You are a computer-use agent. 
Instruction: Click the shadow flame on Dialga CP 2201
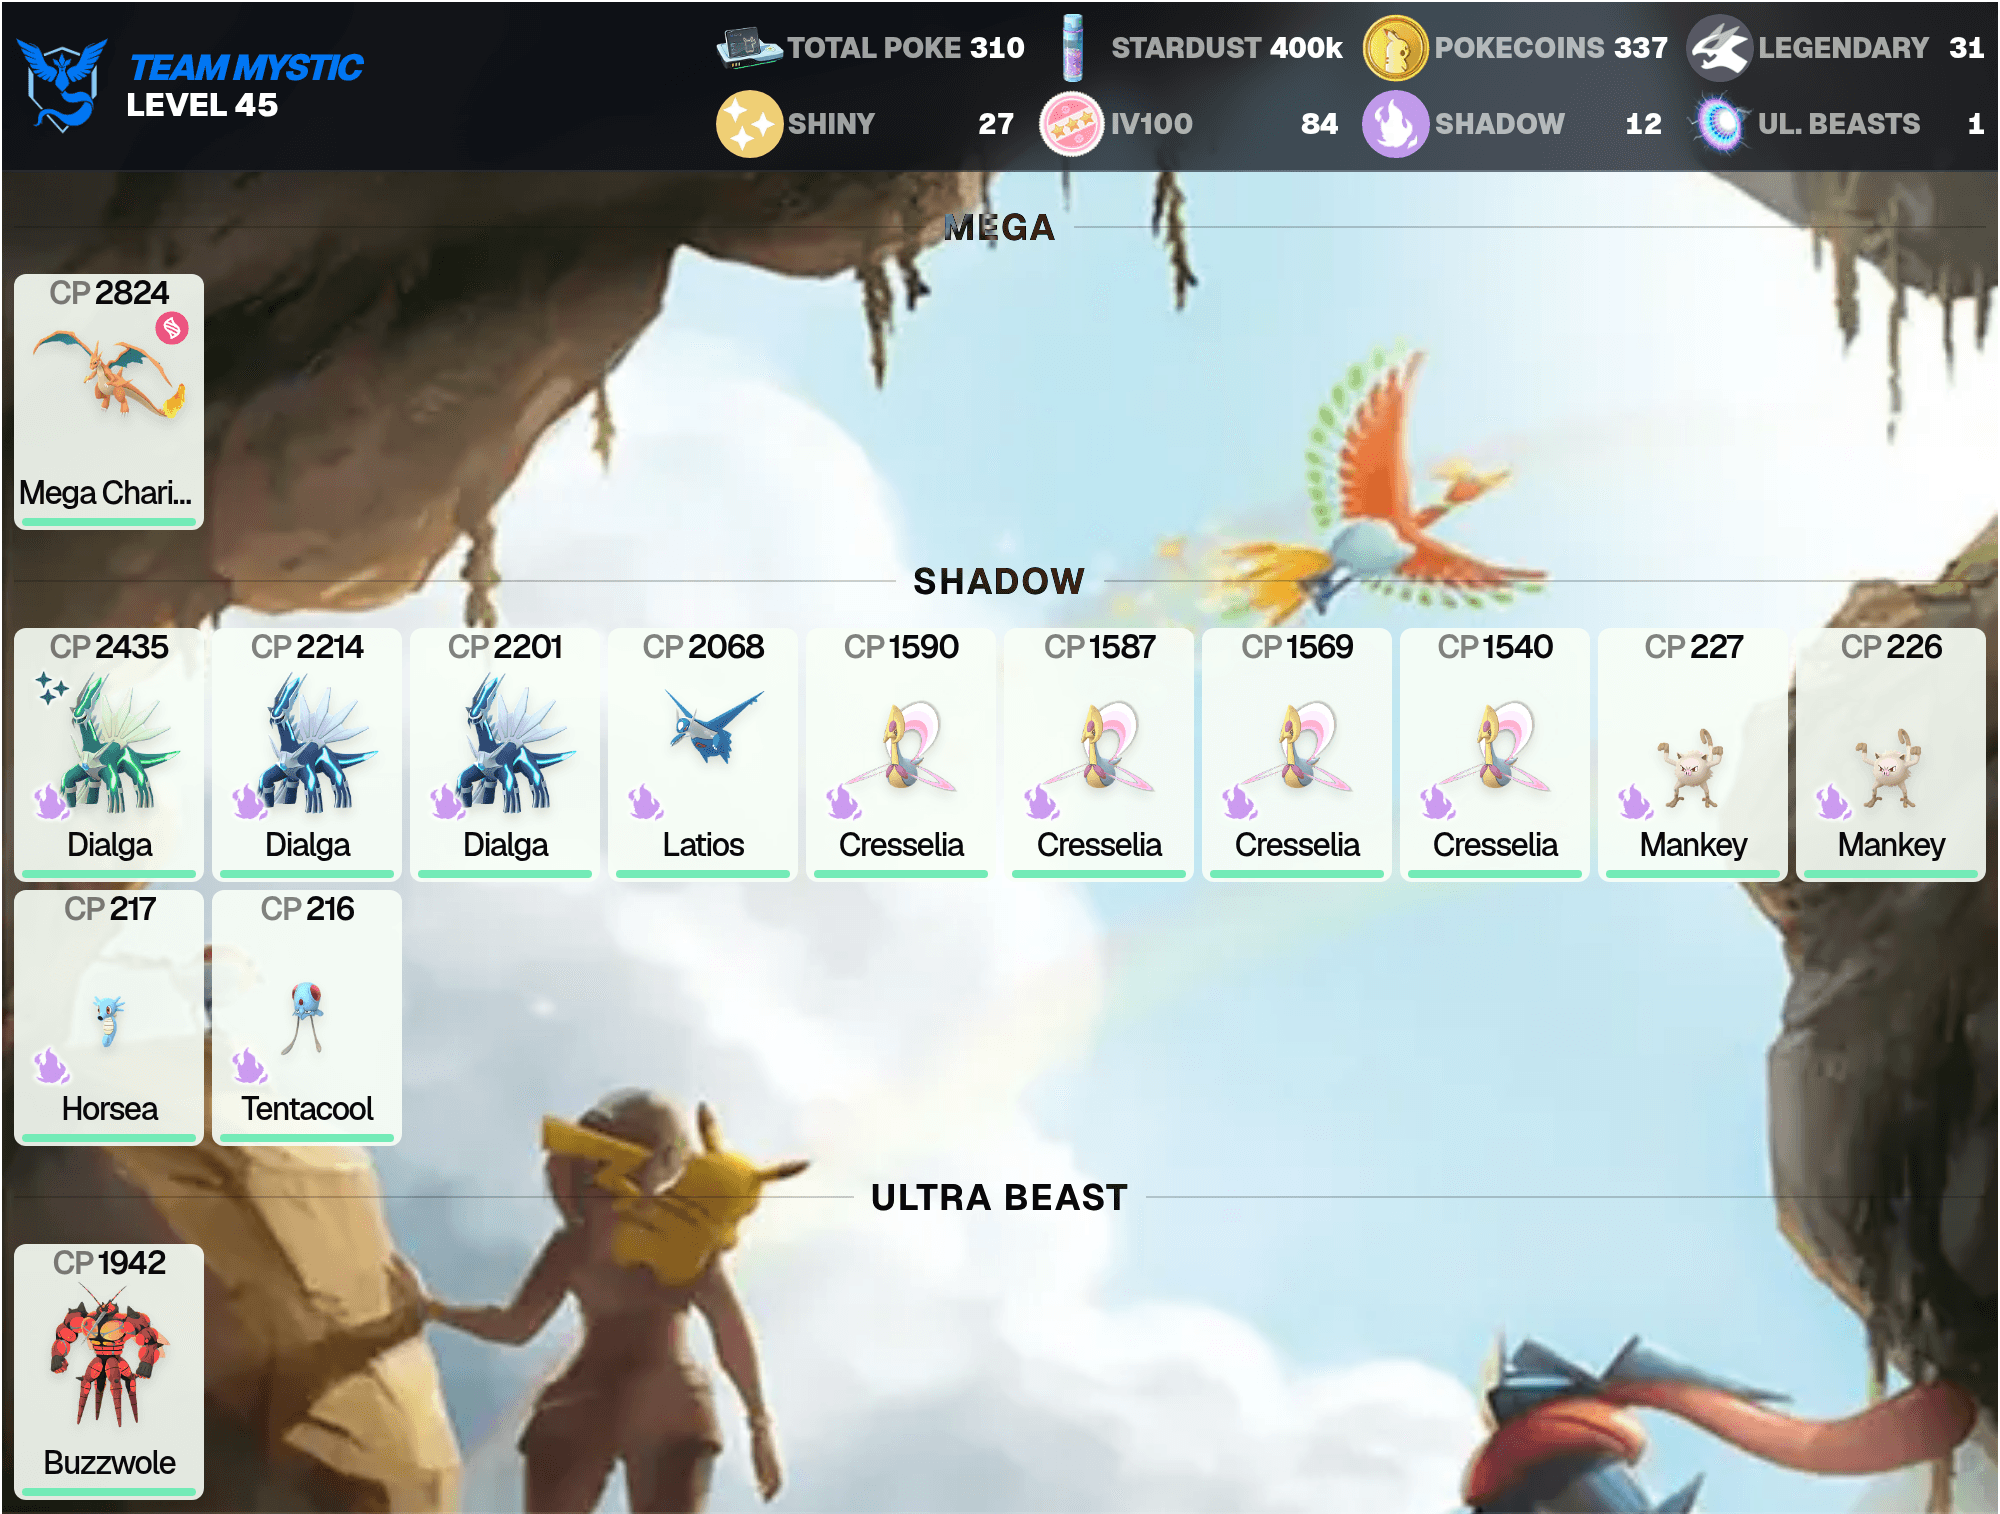pyautogui.click(x=447, y=801)
